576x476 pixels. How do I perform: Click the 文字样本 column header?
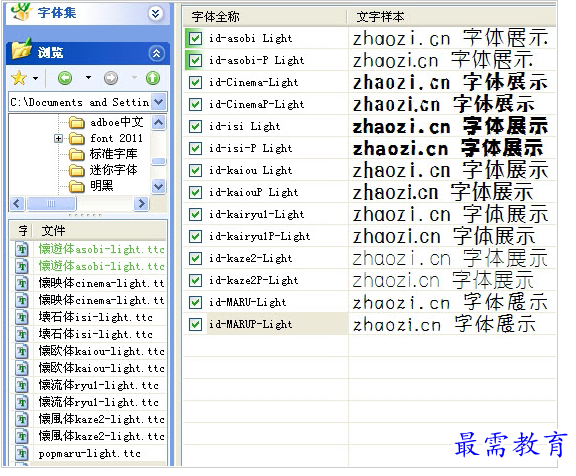[451, 17]
